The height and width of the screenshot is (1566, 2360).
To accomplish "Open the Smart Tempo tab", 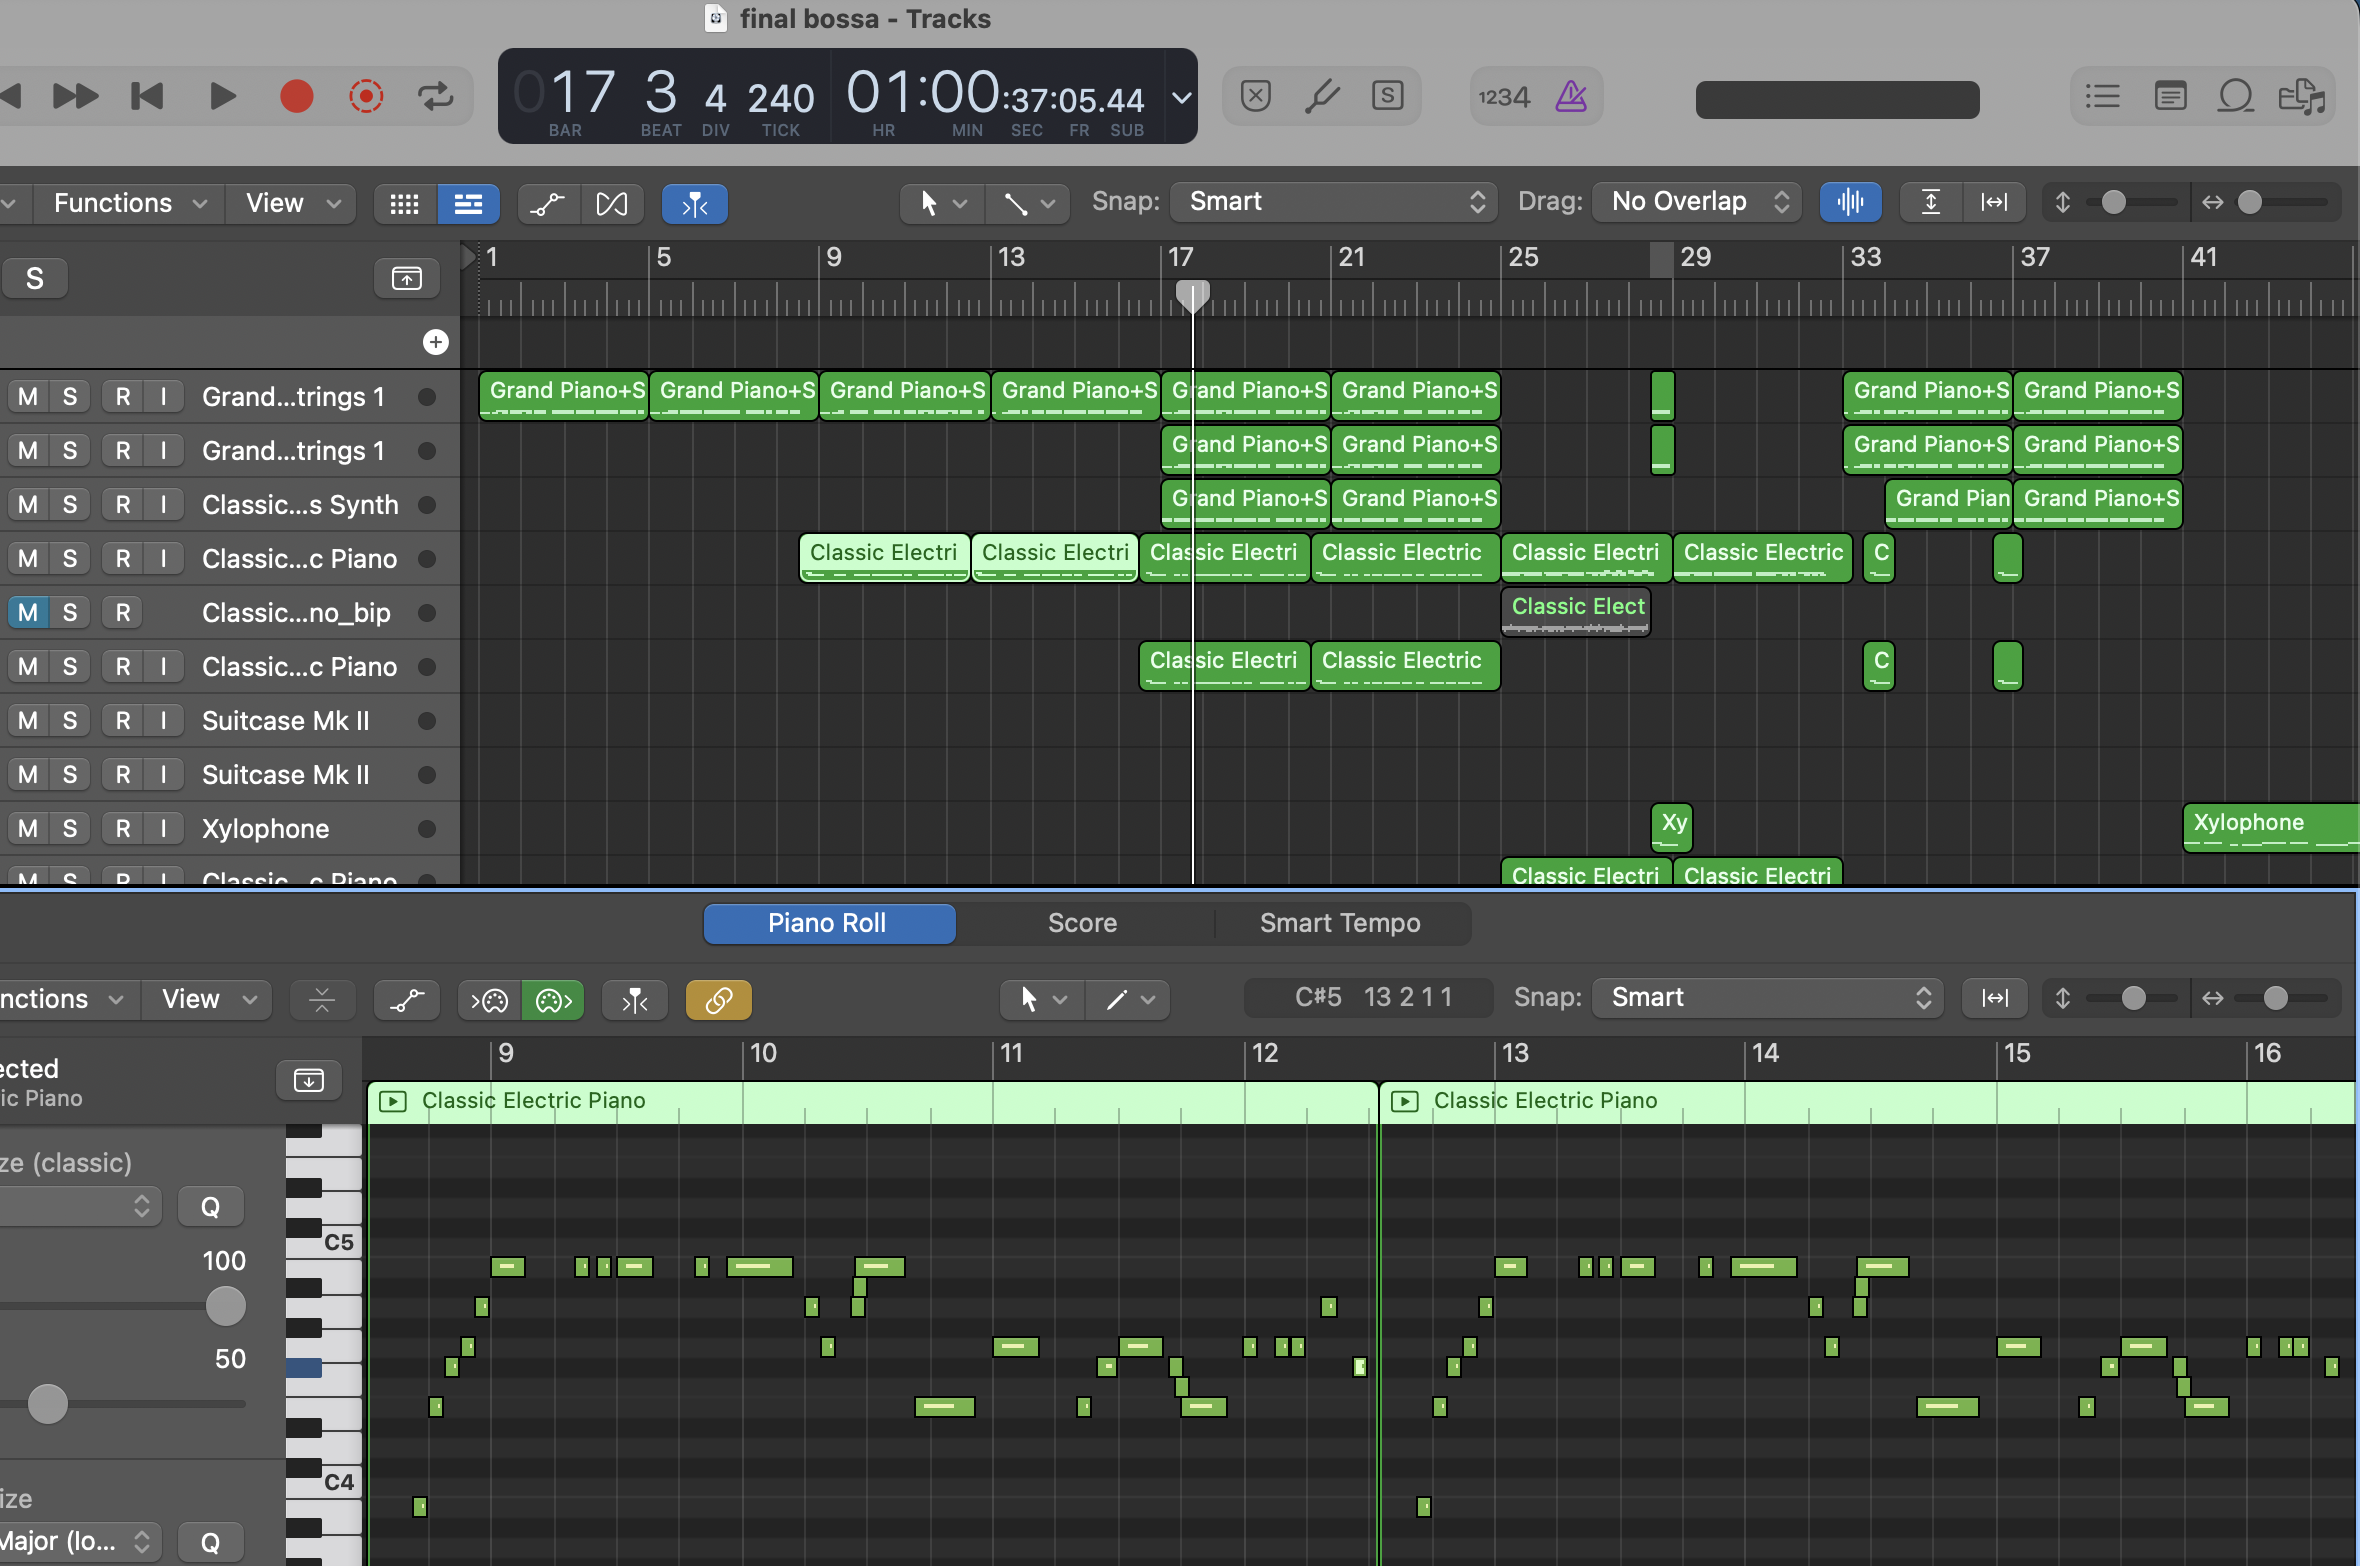I will tap(1339, 923).
